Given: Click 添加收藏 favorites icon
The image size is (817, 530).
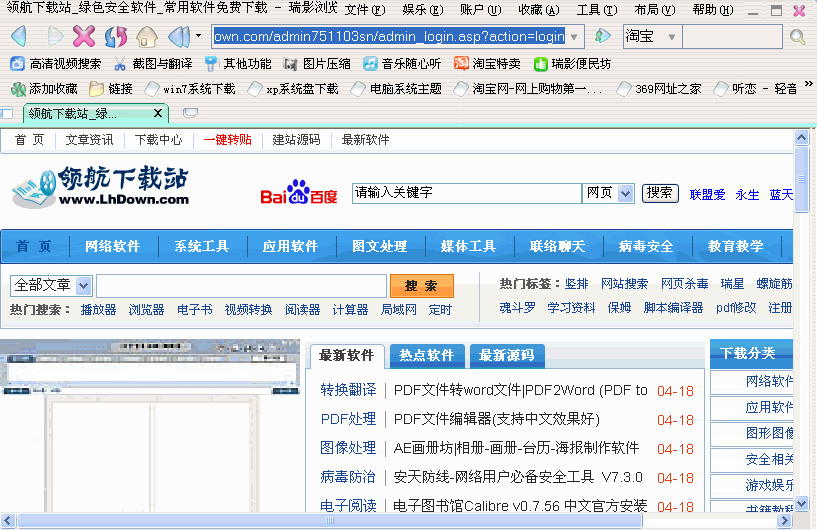Looking at the screenshot, I should pos(44,89).
